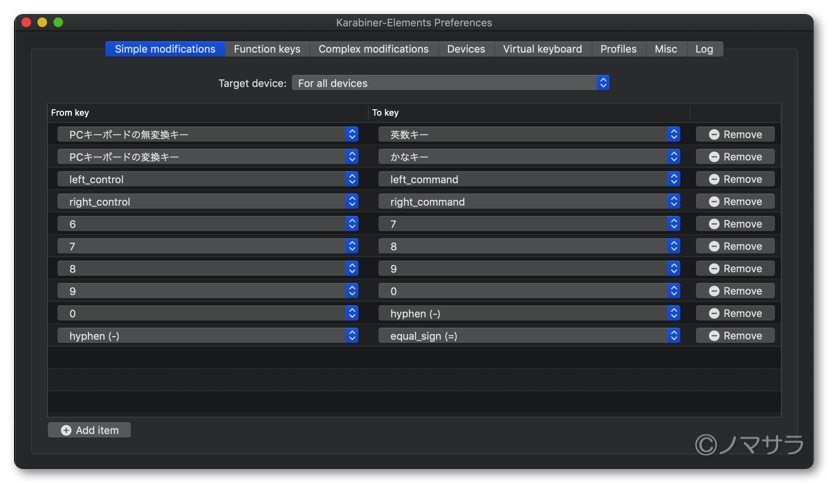The width and height of the screenshot is (828, 483).
Task: Switch to the Function keys tab
Action: point(267,49)
